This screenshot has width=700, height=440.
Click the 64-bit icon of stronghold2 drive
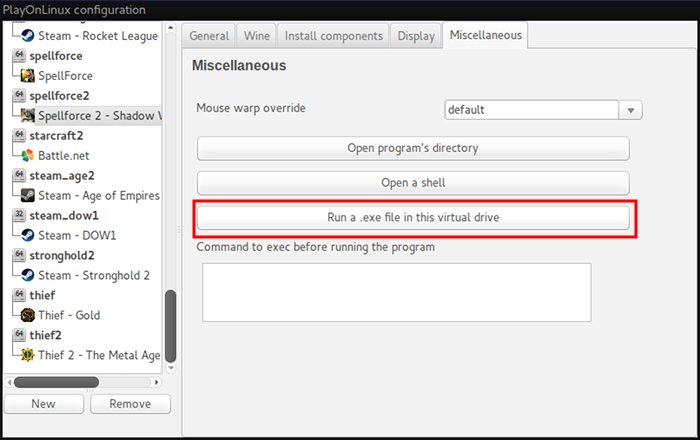[x=19, y=255]
